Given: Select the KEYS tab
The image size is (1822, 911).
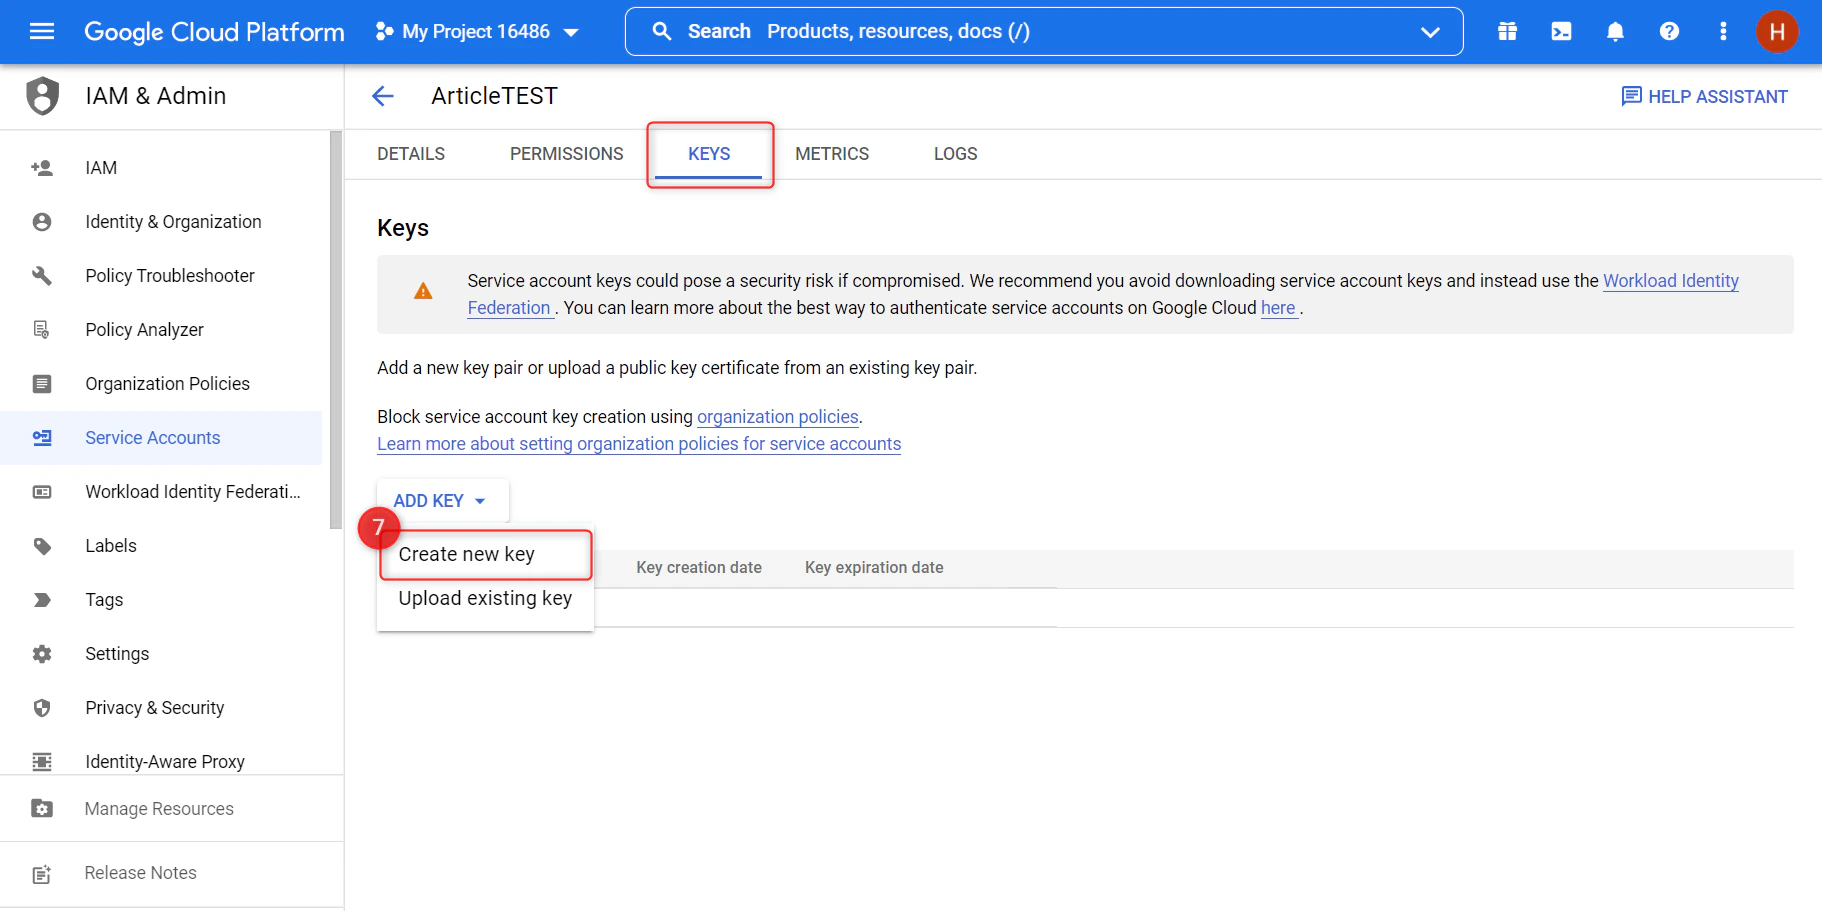Looking at the screenshot, I should [709, 154].
